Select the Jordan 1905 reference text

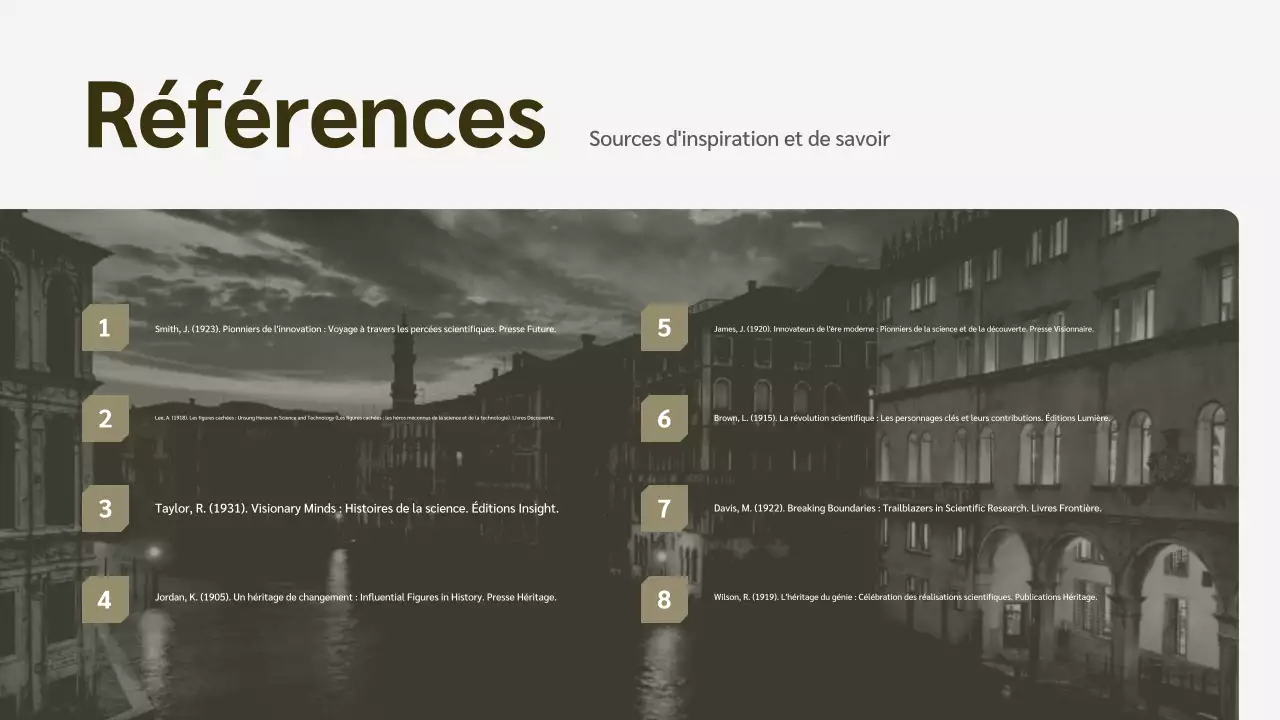(356, 597)
